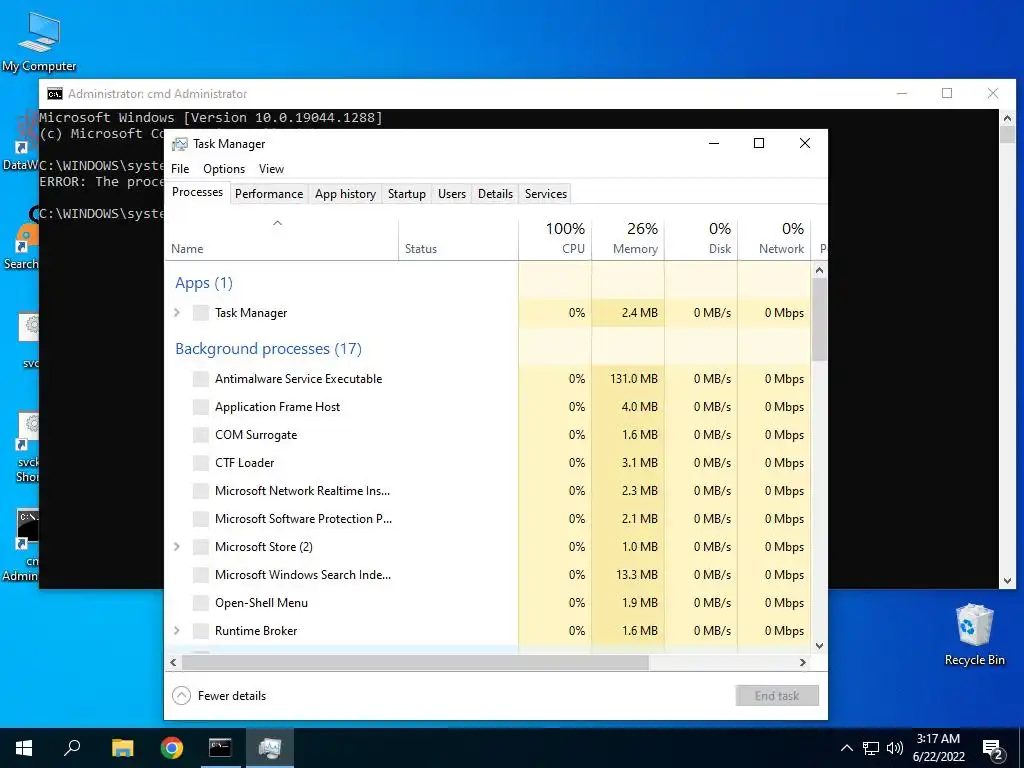Sort by Status column header
The image size is (1024, 768).
[458, 238]
